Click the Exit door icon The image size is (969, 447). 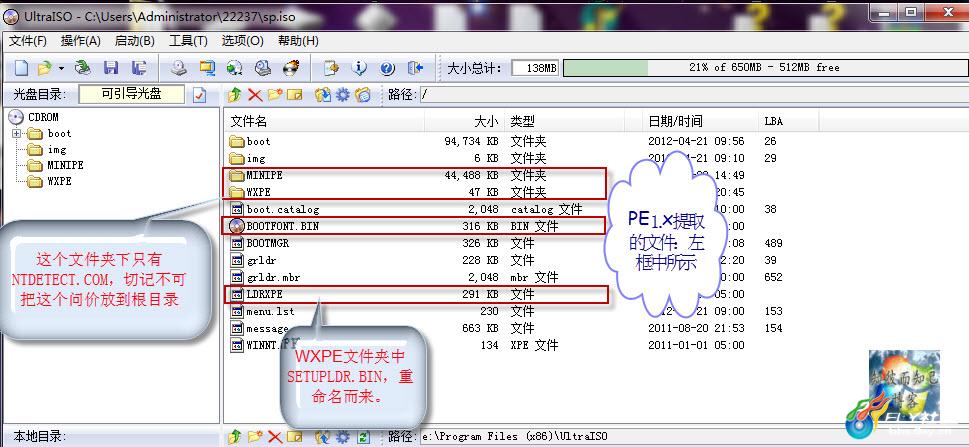[415, 67]
